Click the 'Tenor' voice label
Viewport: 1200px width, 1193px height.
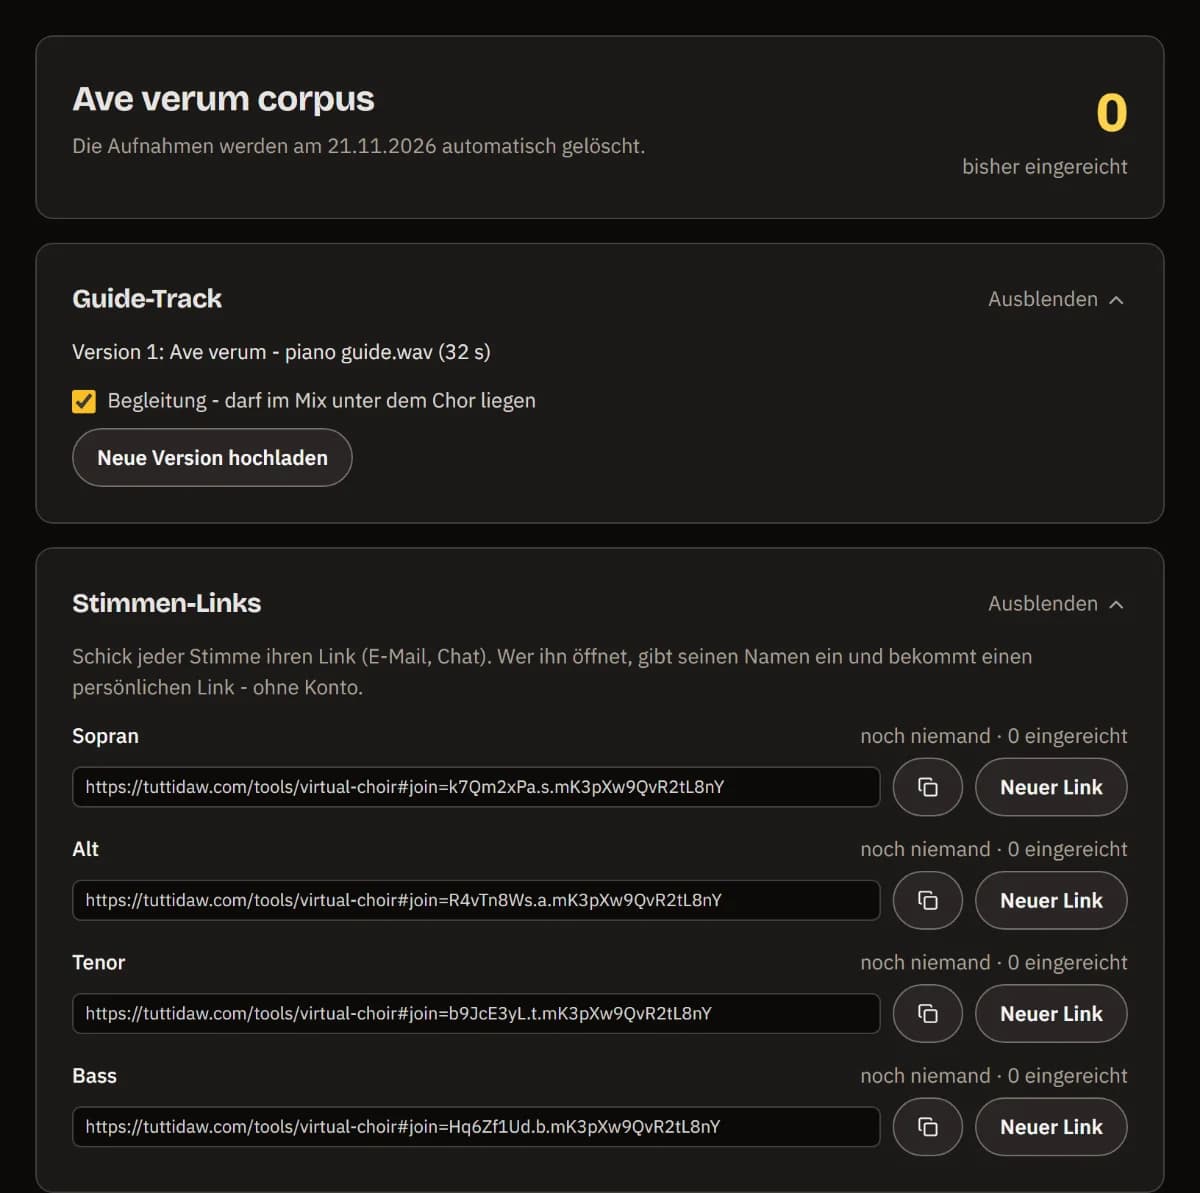pos(98,962)
